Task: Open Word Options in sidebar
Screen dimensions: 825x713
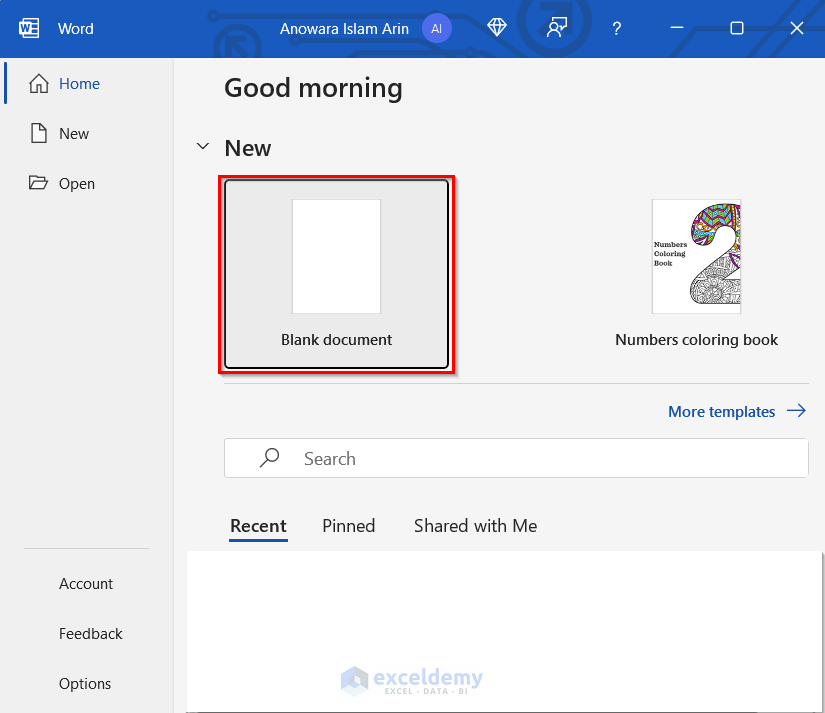Action: [85, 684]
